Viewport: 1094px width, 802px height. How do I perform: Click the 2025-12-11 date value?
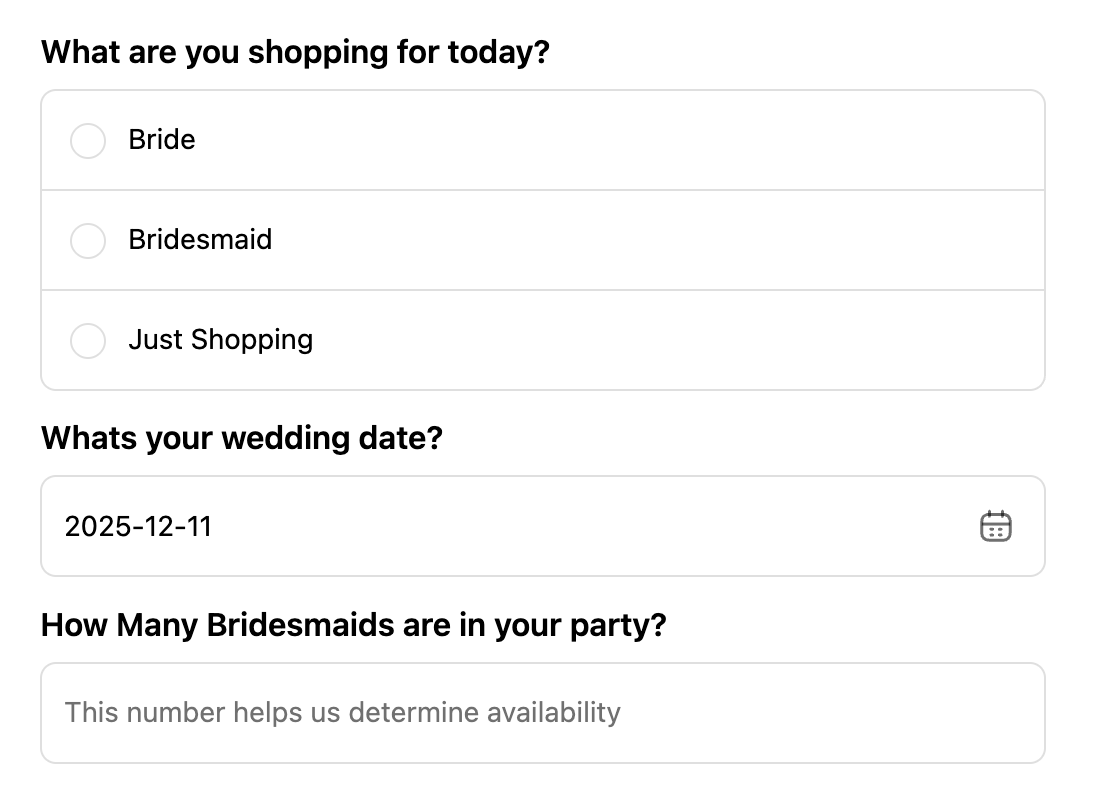click(138, 526)
